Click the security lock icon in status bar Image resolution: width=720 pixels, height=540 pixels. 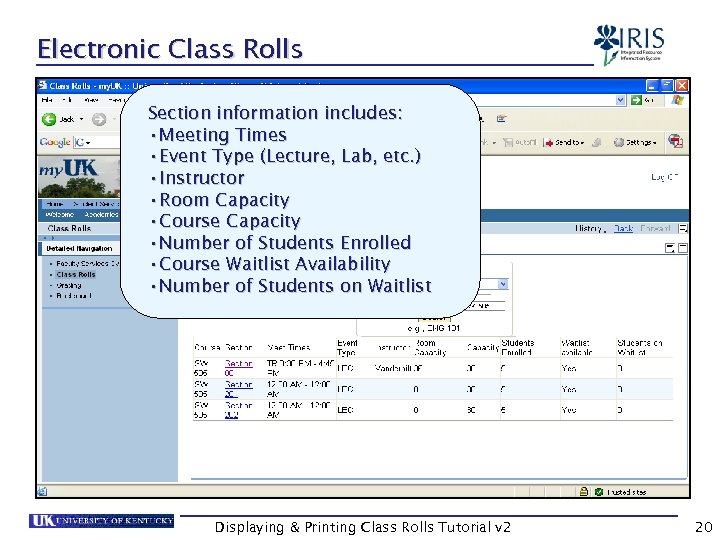click(584, 492)
